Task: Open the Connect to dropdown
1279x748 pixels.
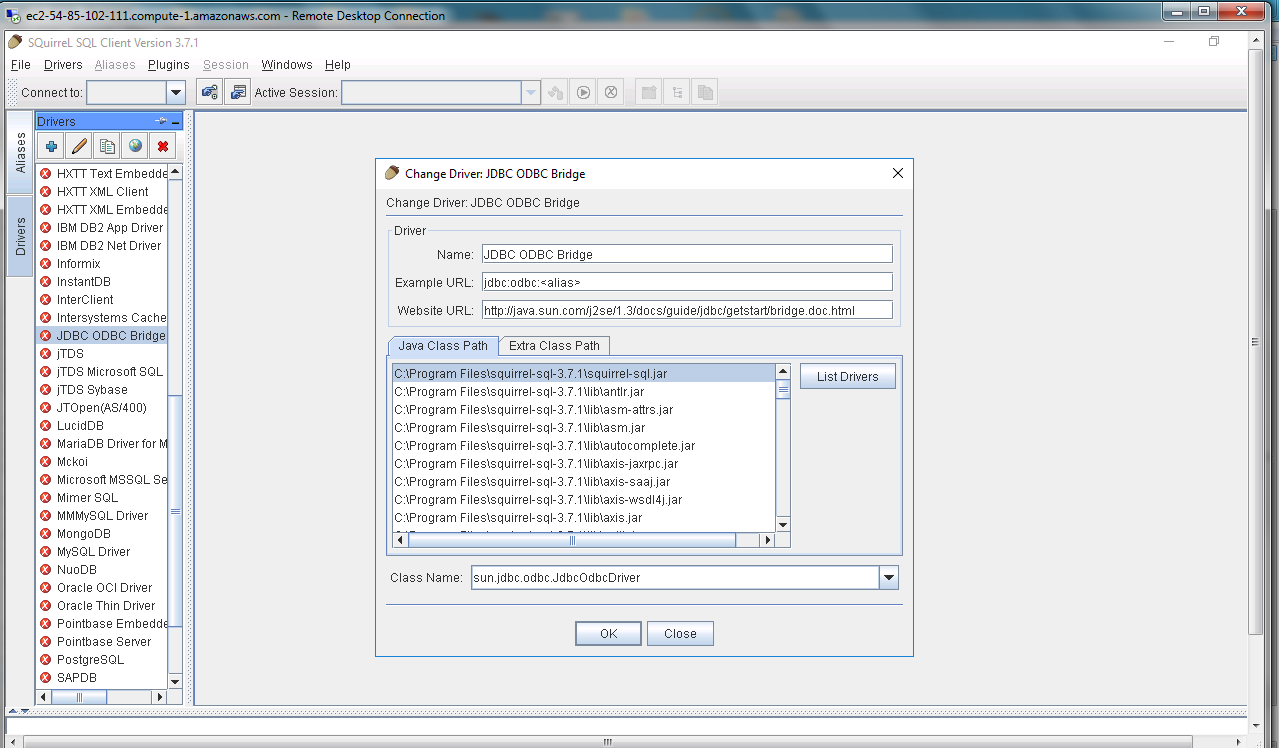Action: click(176, 93)
